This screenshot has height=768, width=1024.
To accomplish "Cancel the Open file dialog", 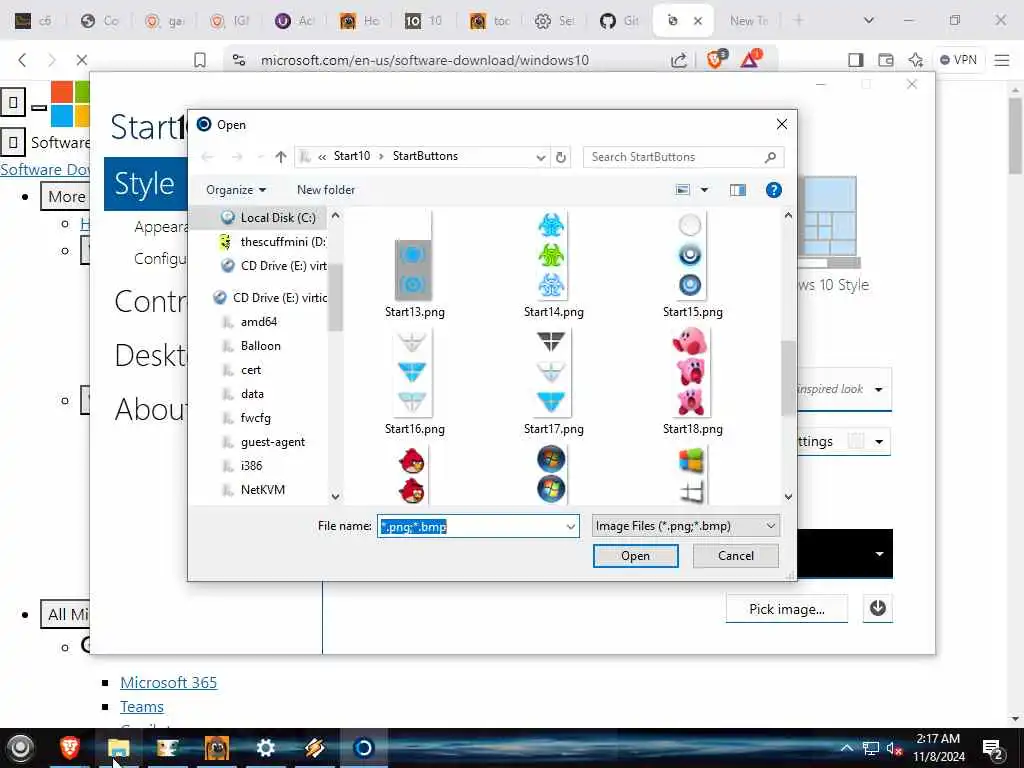I will (x=735, y=556).
